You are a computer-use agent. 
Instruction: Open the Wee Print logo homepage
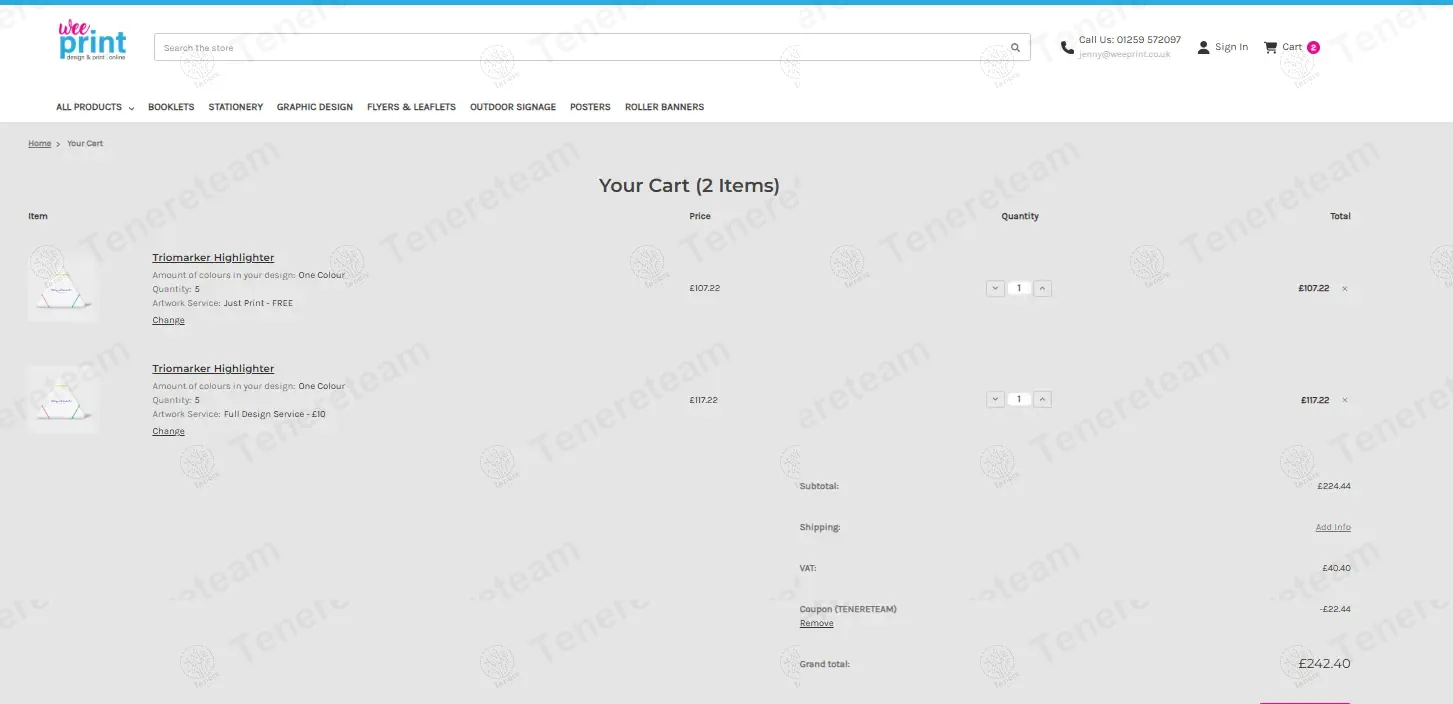(x=92, y=41)
